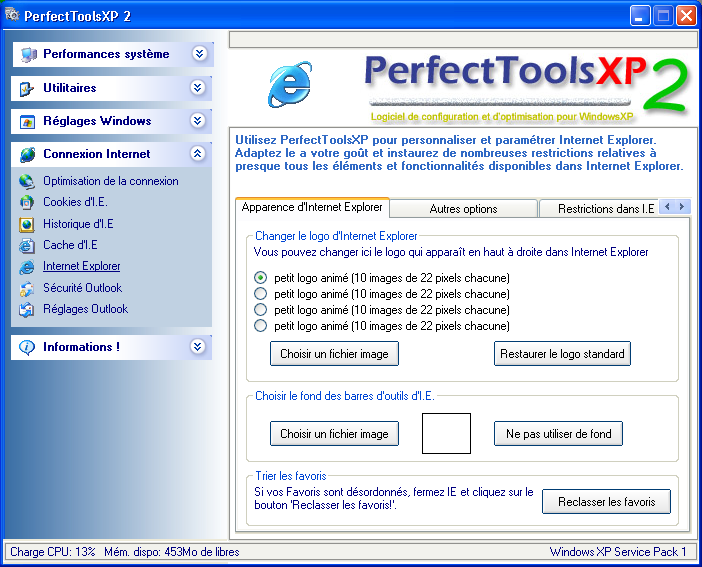Viewport: 702px width, 567px height.
Task: Click the Réglages Windows header label
Action: pos(97,121)
